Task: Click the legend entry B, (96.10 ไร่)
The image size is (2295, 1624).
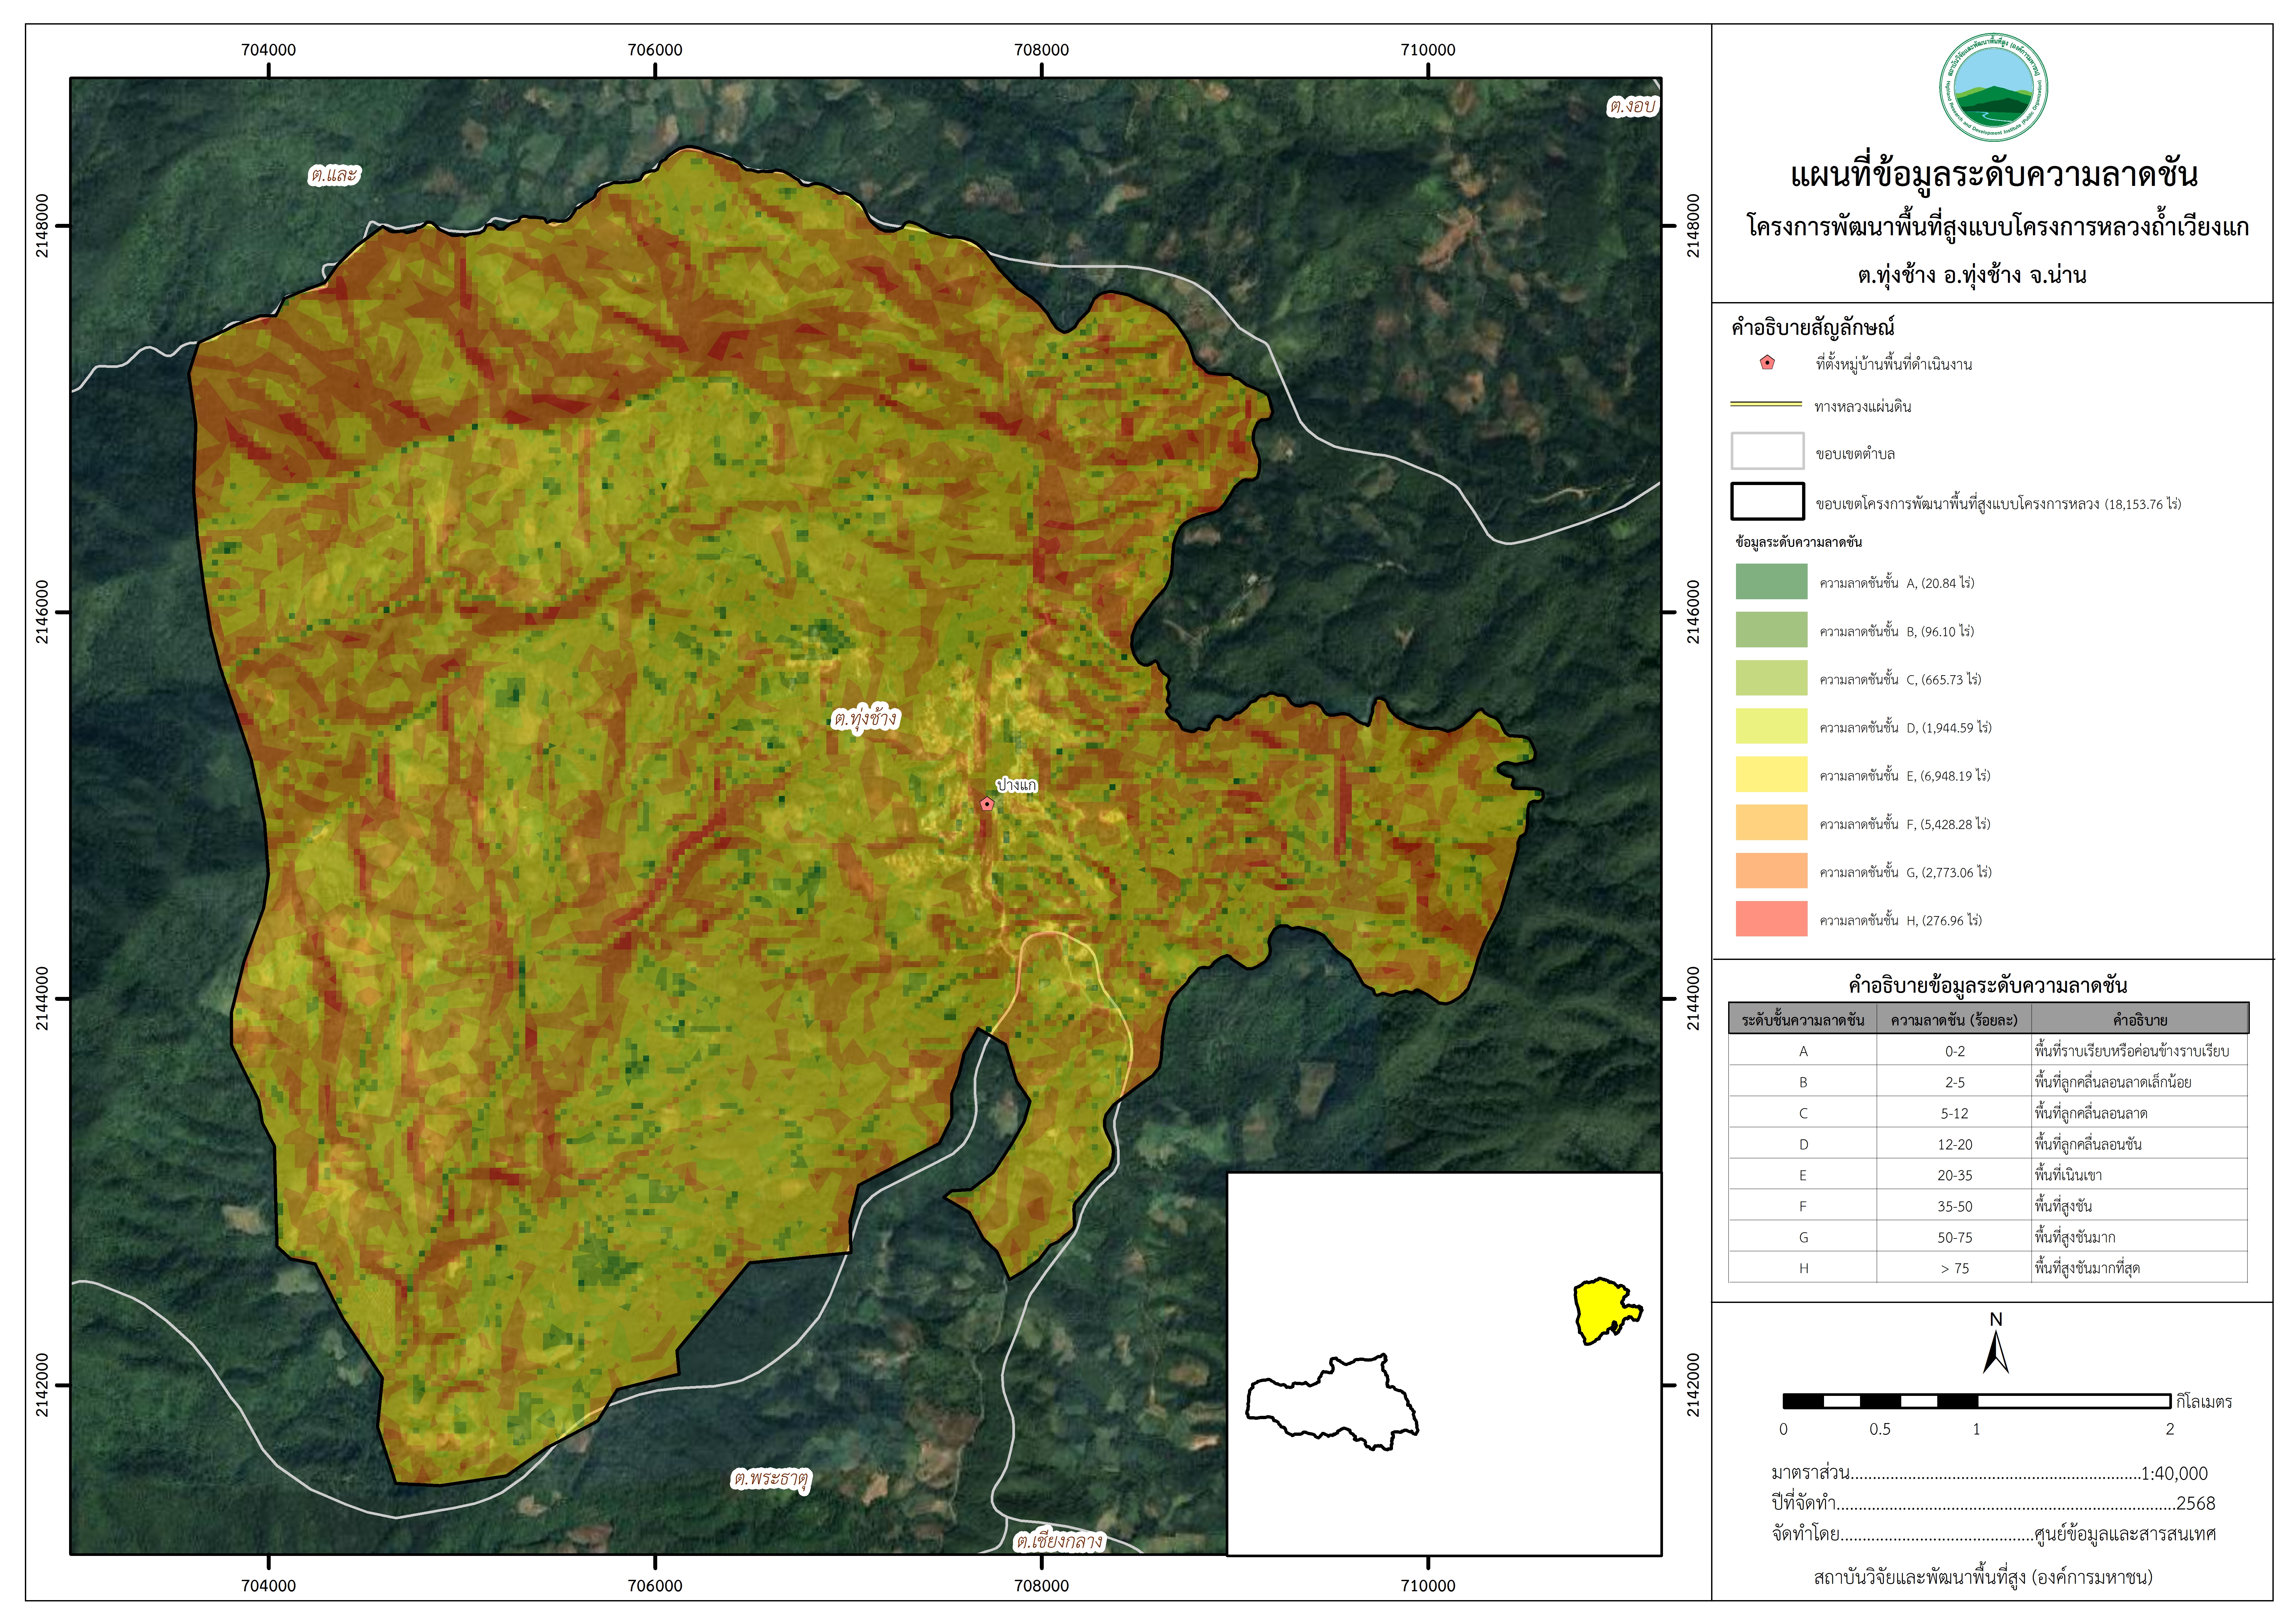Action: tap(1897, 631)
